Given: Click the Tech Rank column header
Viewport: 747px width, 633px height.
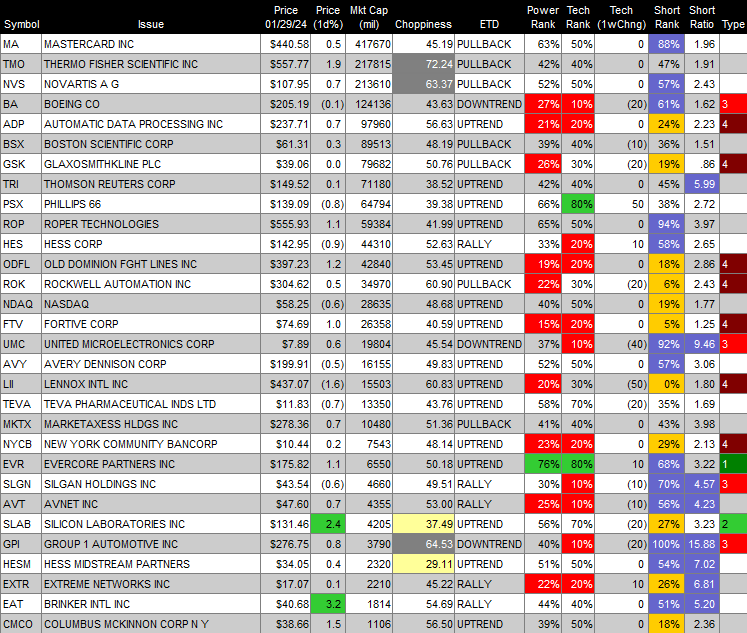Looking at the screenshot, I should pos(578,17).
